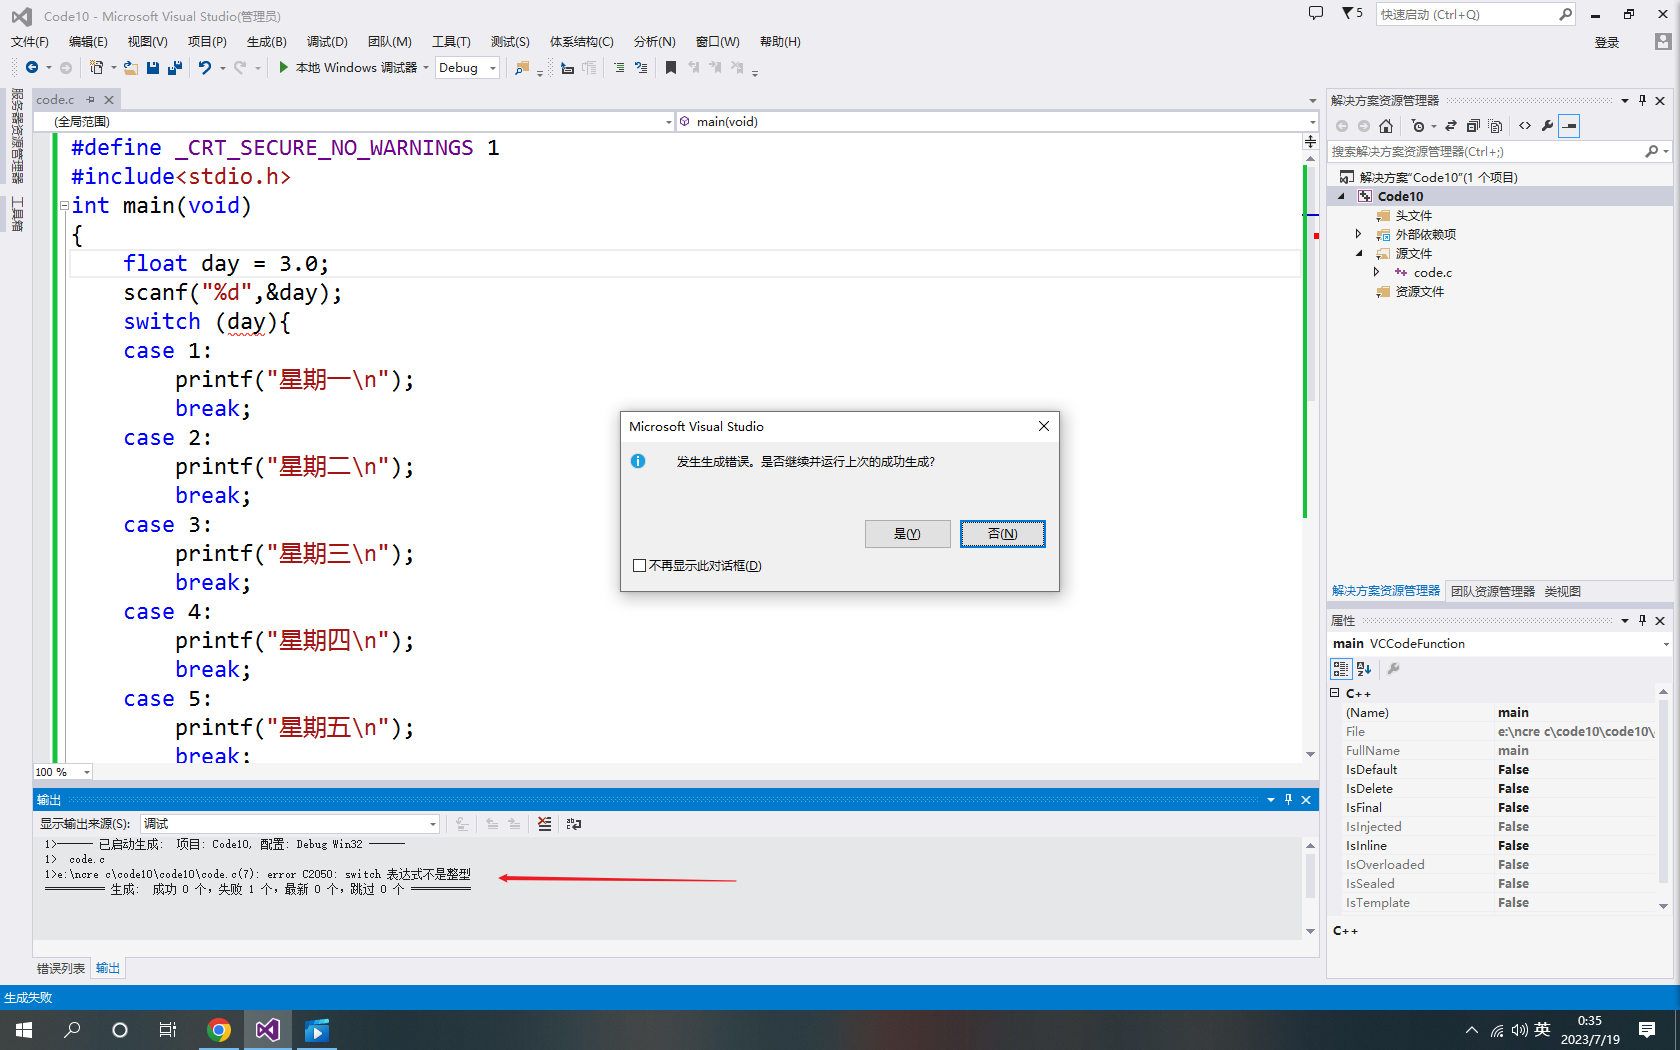Click the Find in Files icon
Image resolution: width=1680 pixels, height=1050 pixels.
coord(521,68)
